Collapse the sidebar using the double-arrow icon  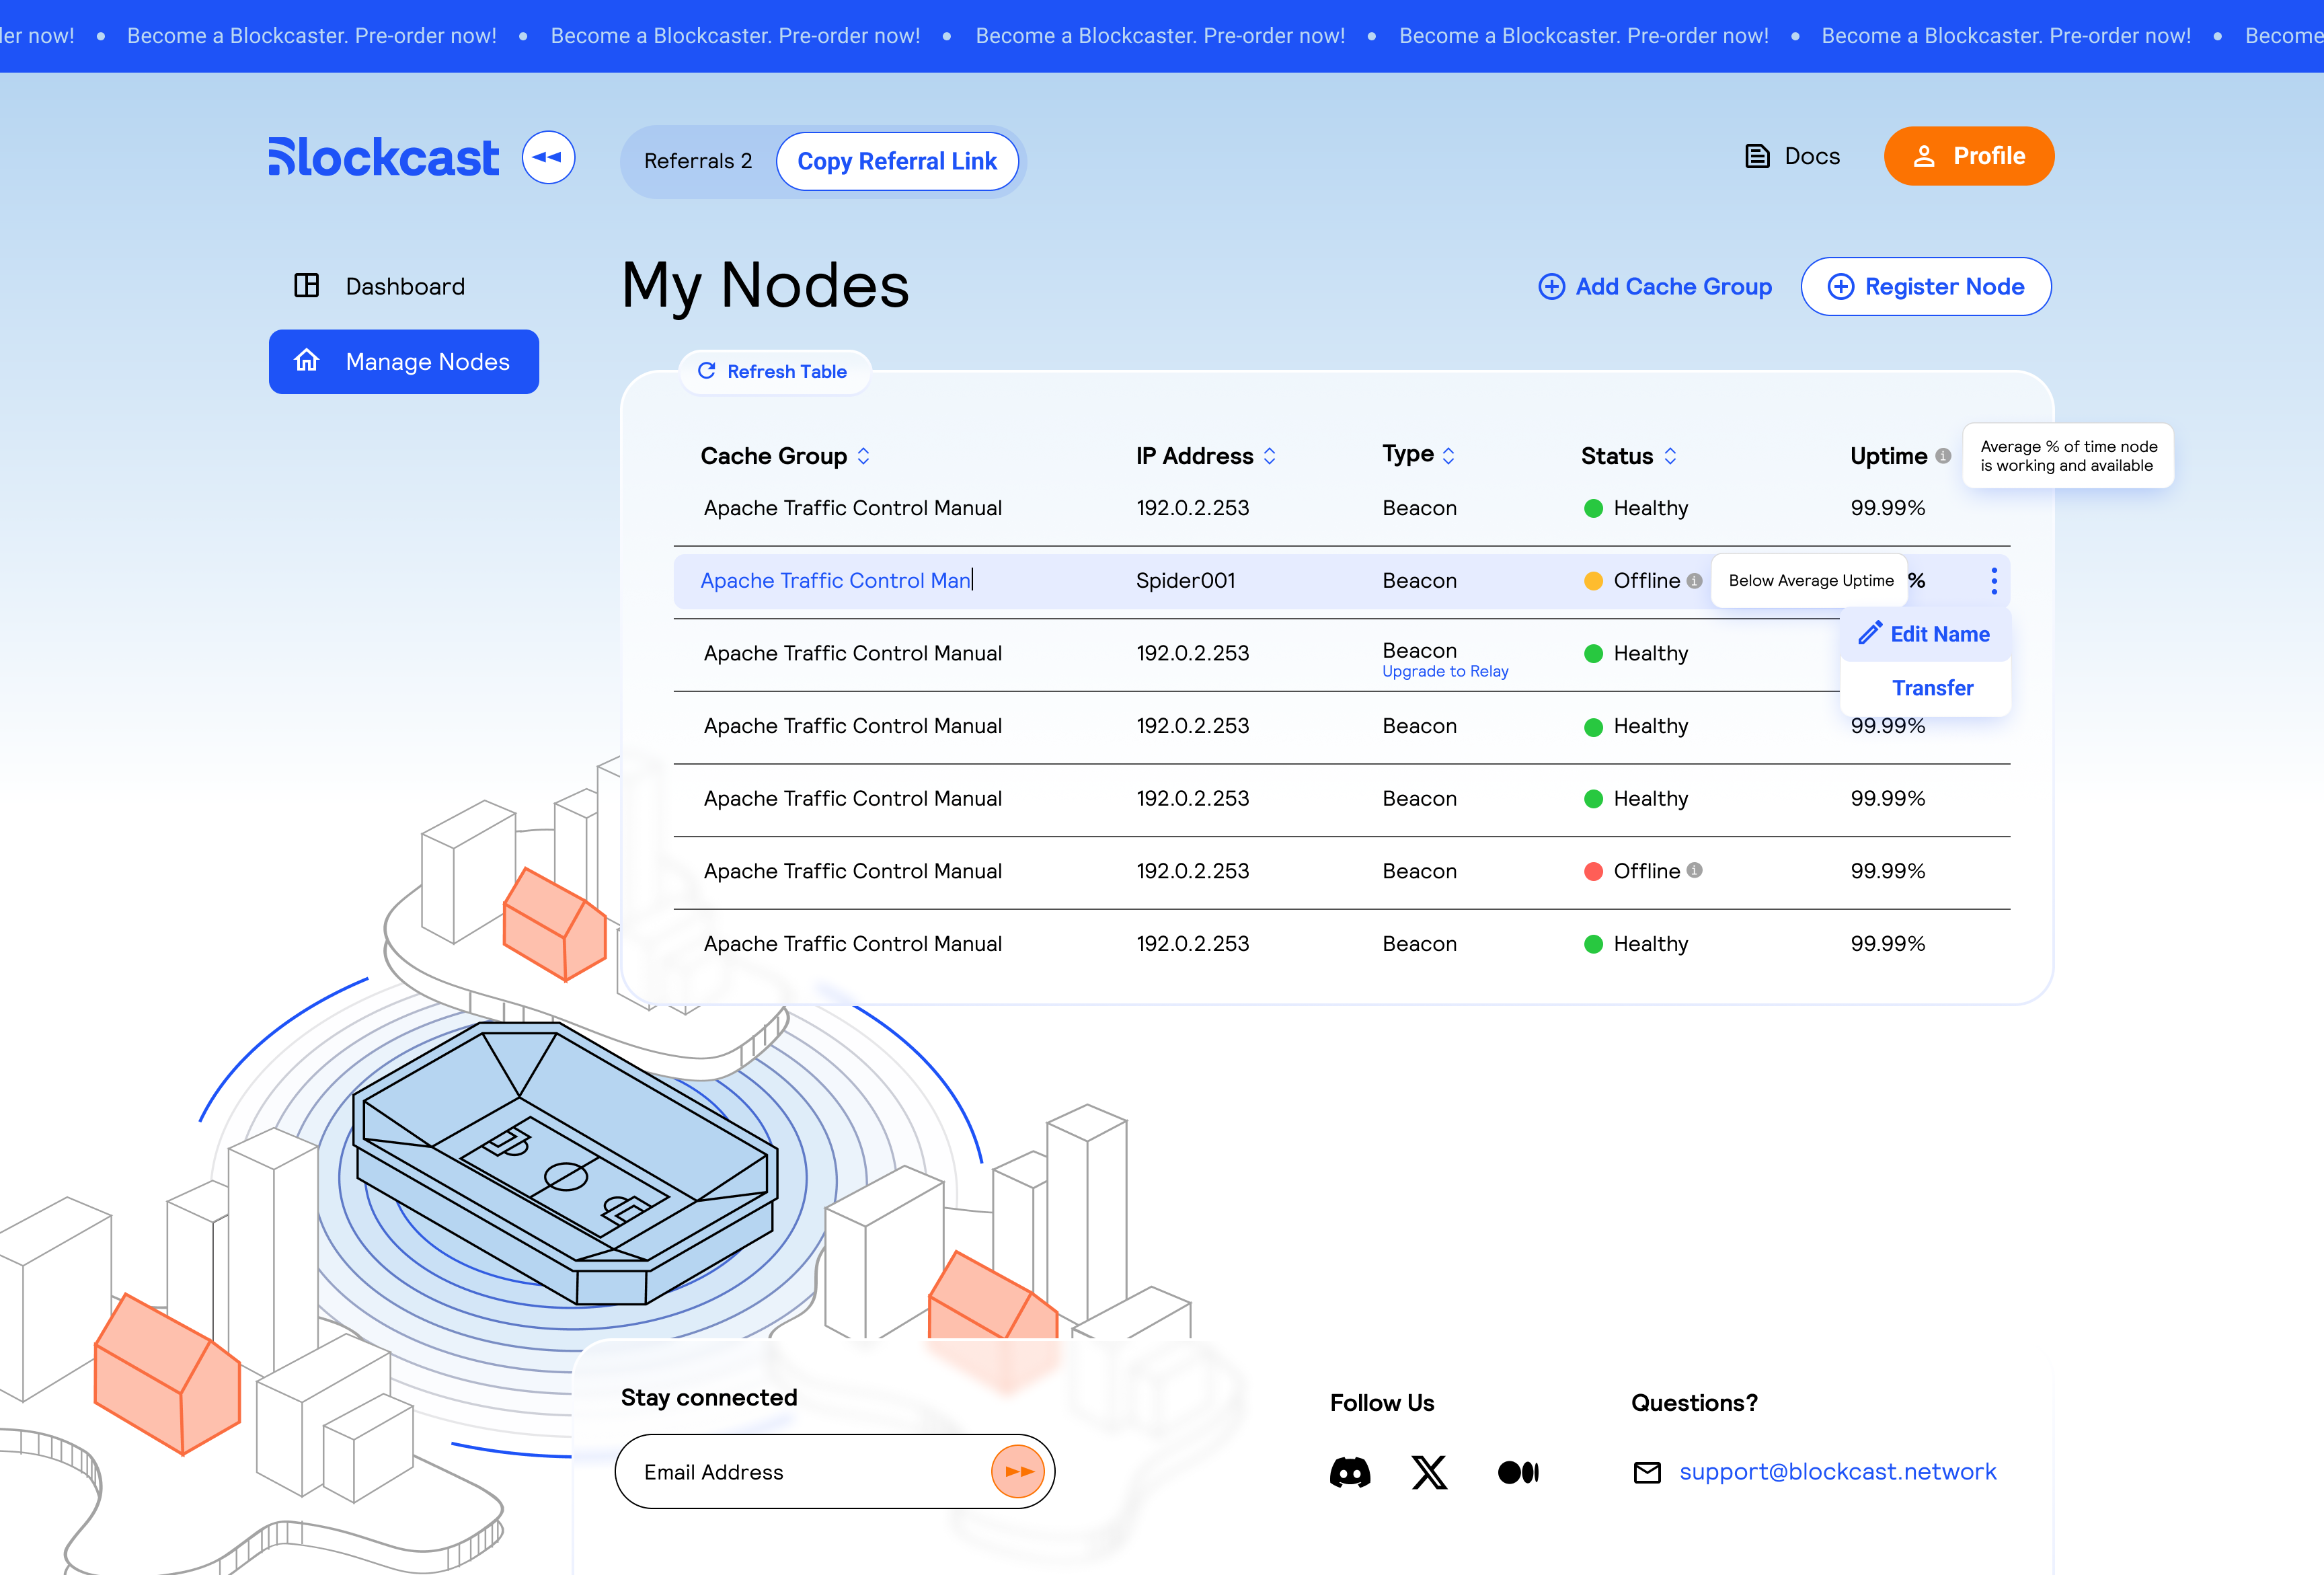pyautogui.click(x=547, y=157)
